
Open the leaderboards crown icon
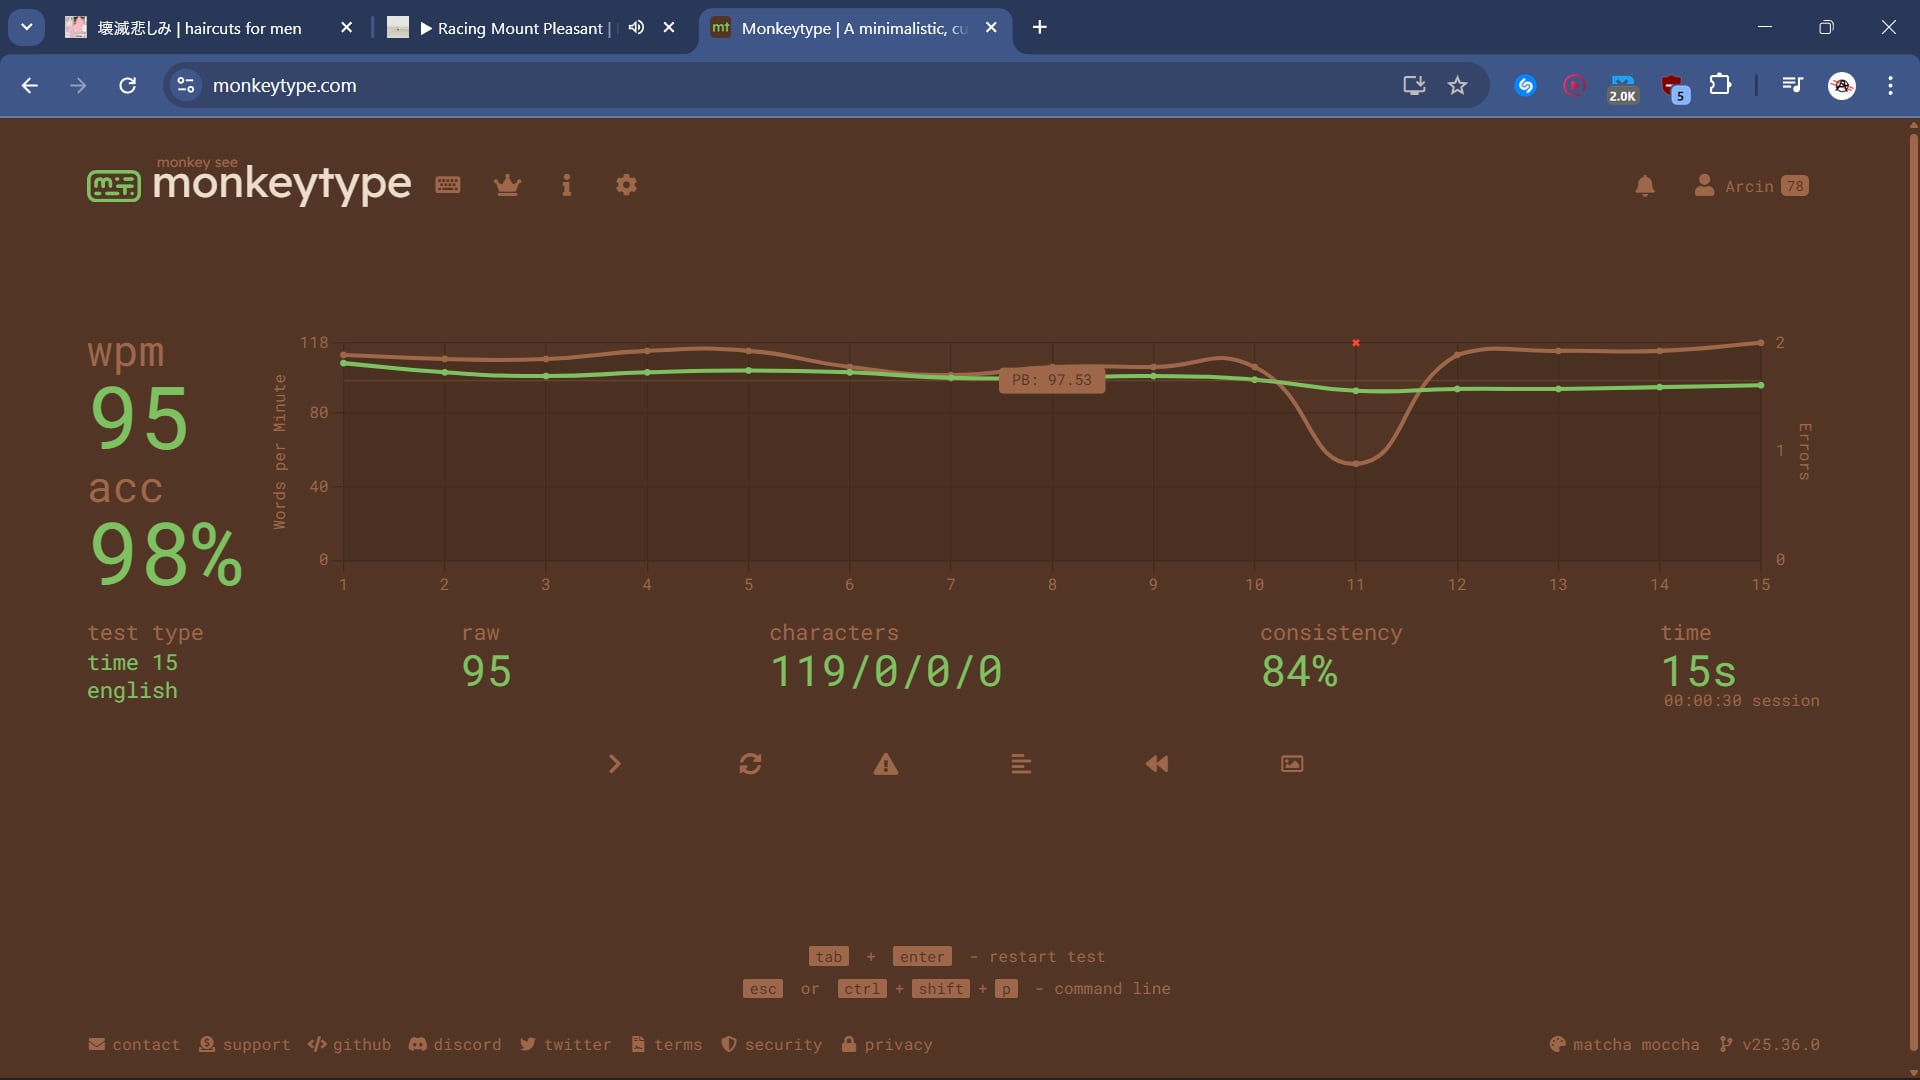pos(507,185)
